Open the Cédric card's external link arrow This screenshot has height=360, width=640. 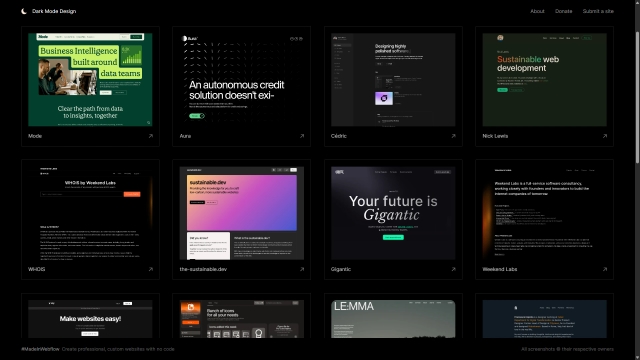click(453, 136)
